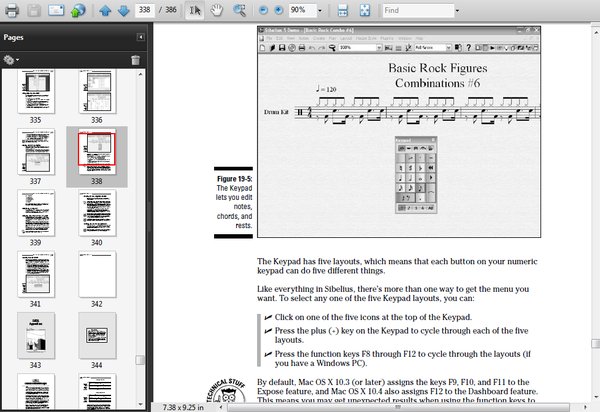The width and height of the screenshot is (600, 412).
Task: Click the heading Basic Rock Figures
Action: point(438,68)
